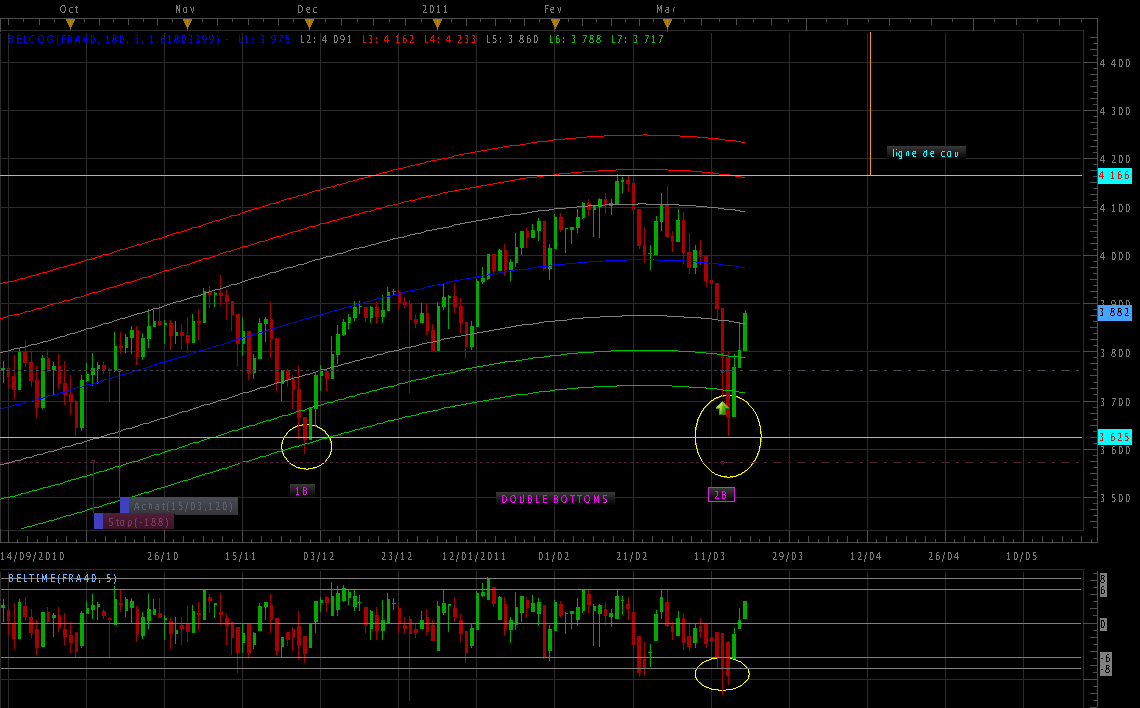
Task: Select the 2B bottom annotation box
Action: [721, 494]
